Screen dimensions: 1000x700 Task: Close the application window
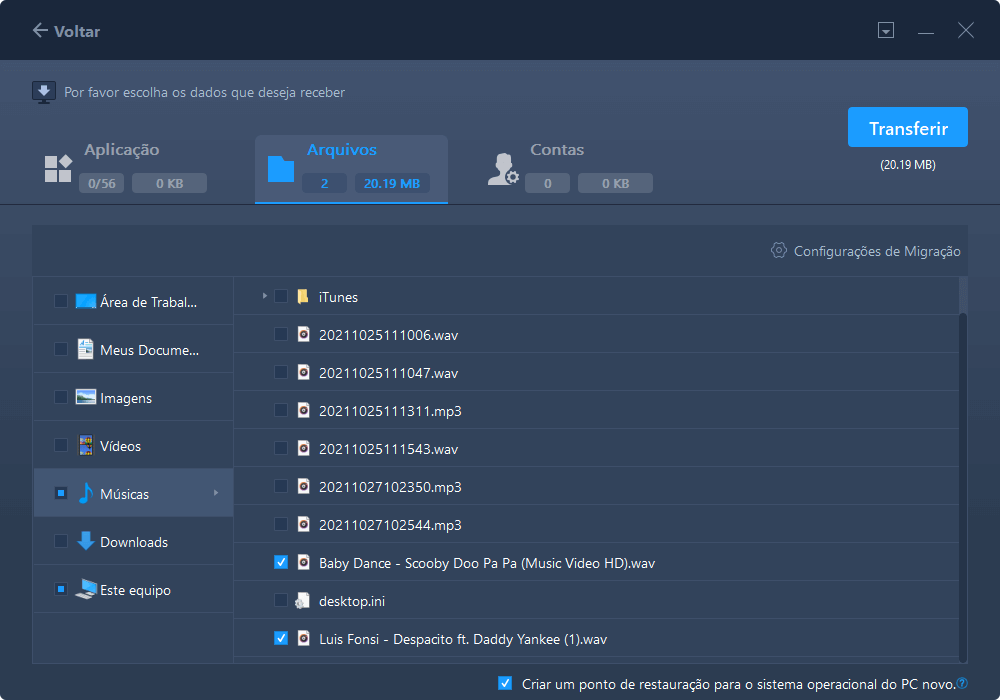pos(966,30)
